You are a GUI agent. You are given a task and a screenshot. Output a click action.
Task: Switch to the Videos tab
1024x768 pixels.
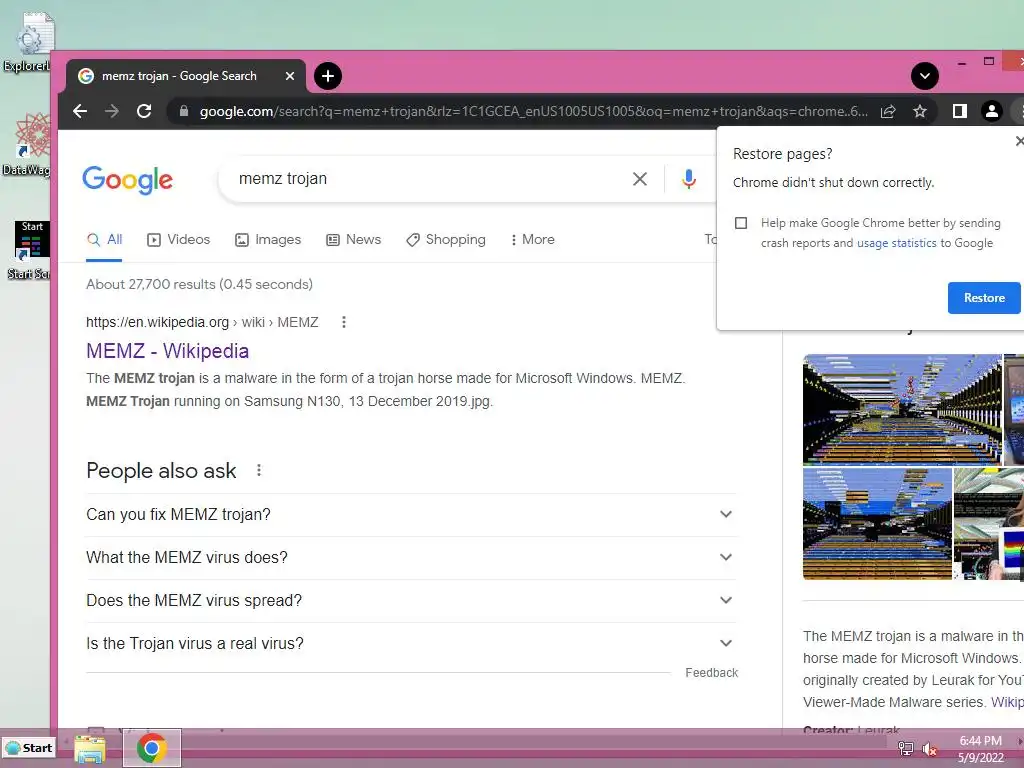point(179,240)
